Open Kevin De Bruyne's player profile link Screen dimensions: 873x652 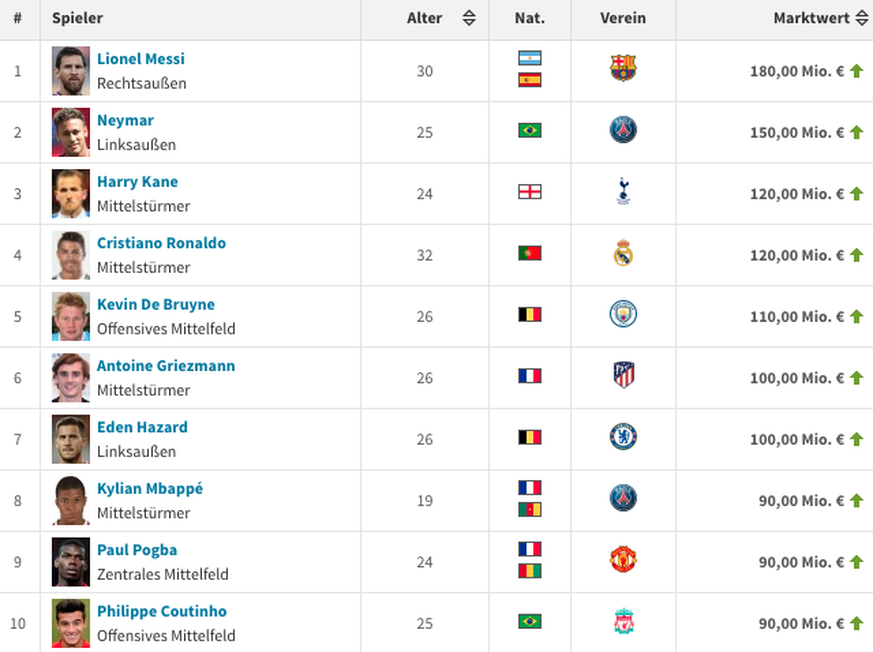pos(156,304)
